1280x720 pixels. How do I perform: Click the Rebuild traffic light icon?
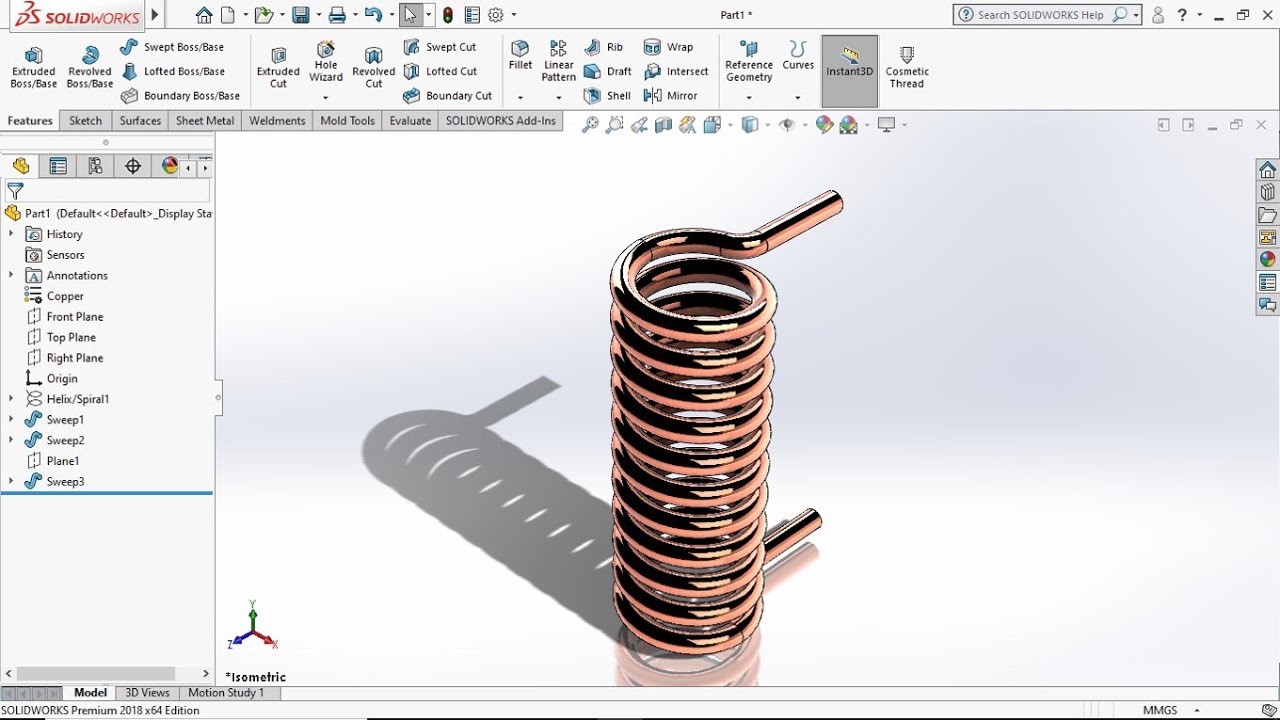pyautogui.click(x=447, y=15)
